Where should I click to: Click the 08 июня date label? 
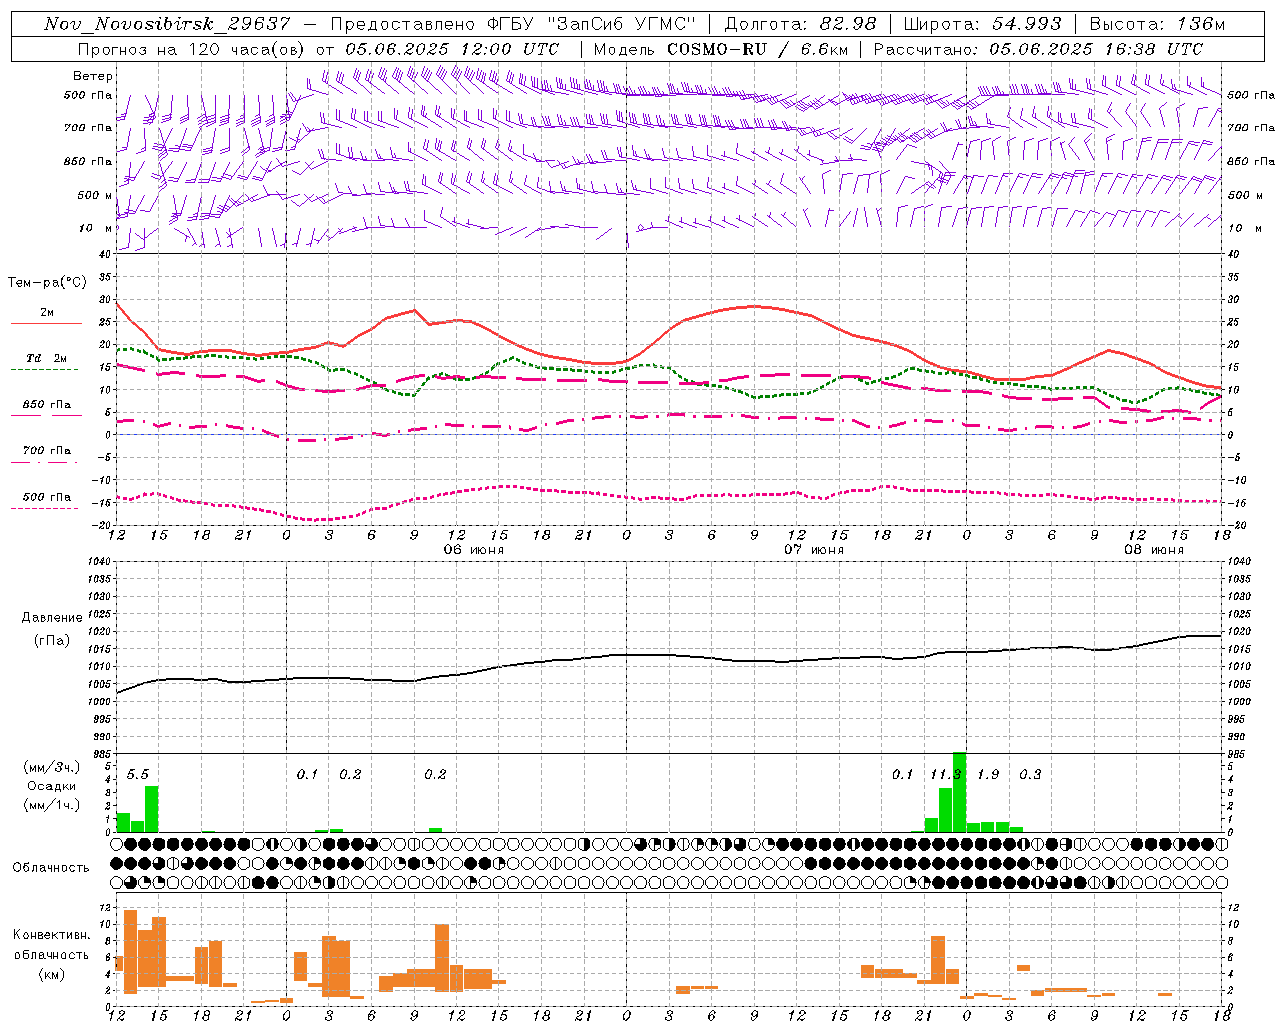(x=1154, y=550)
